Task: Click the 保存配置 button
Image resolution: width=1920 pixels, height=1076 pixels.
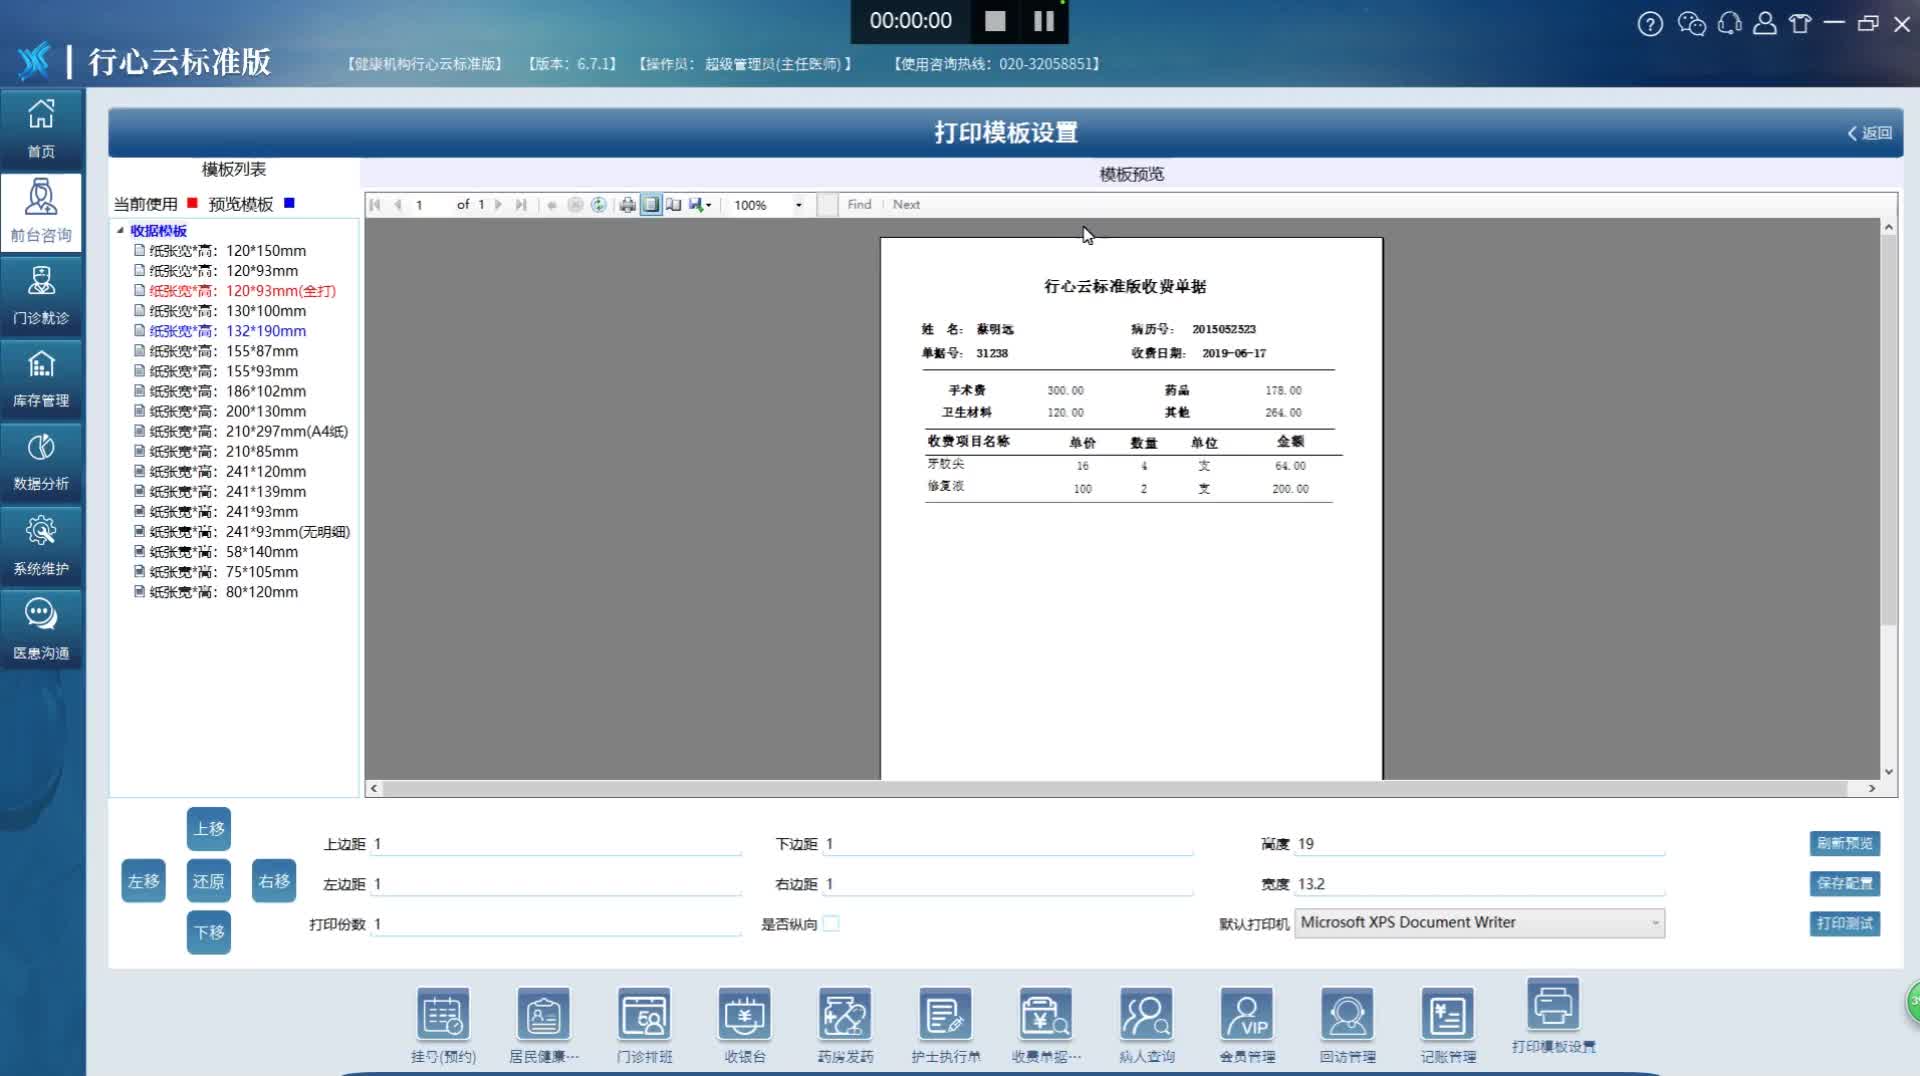Action: point(1845,883)
